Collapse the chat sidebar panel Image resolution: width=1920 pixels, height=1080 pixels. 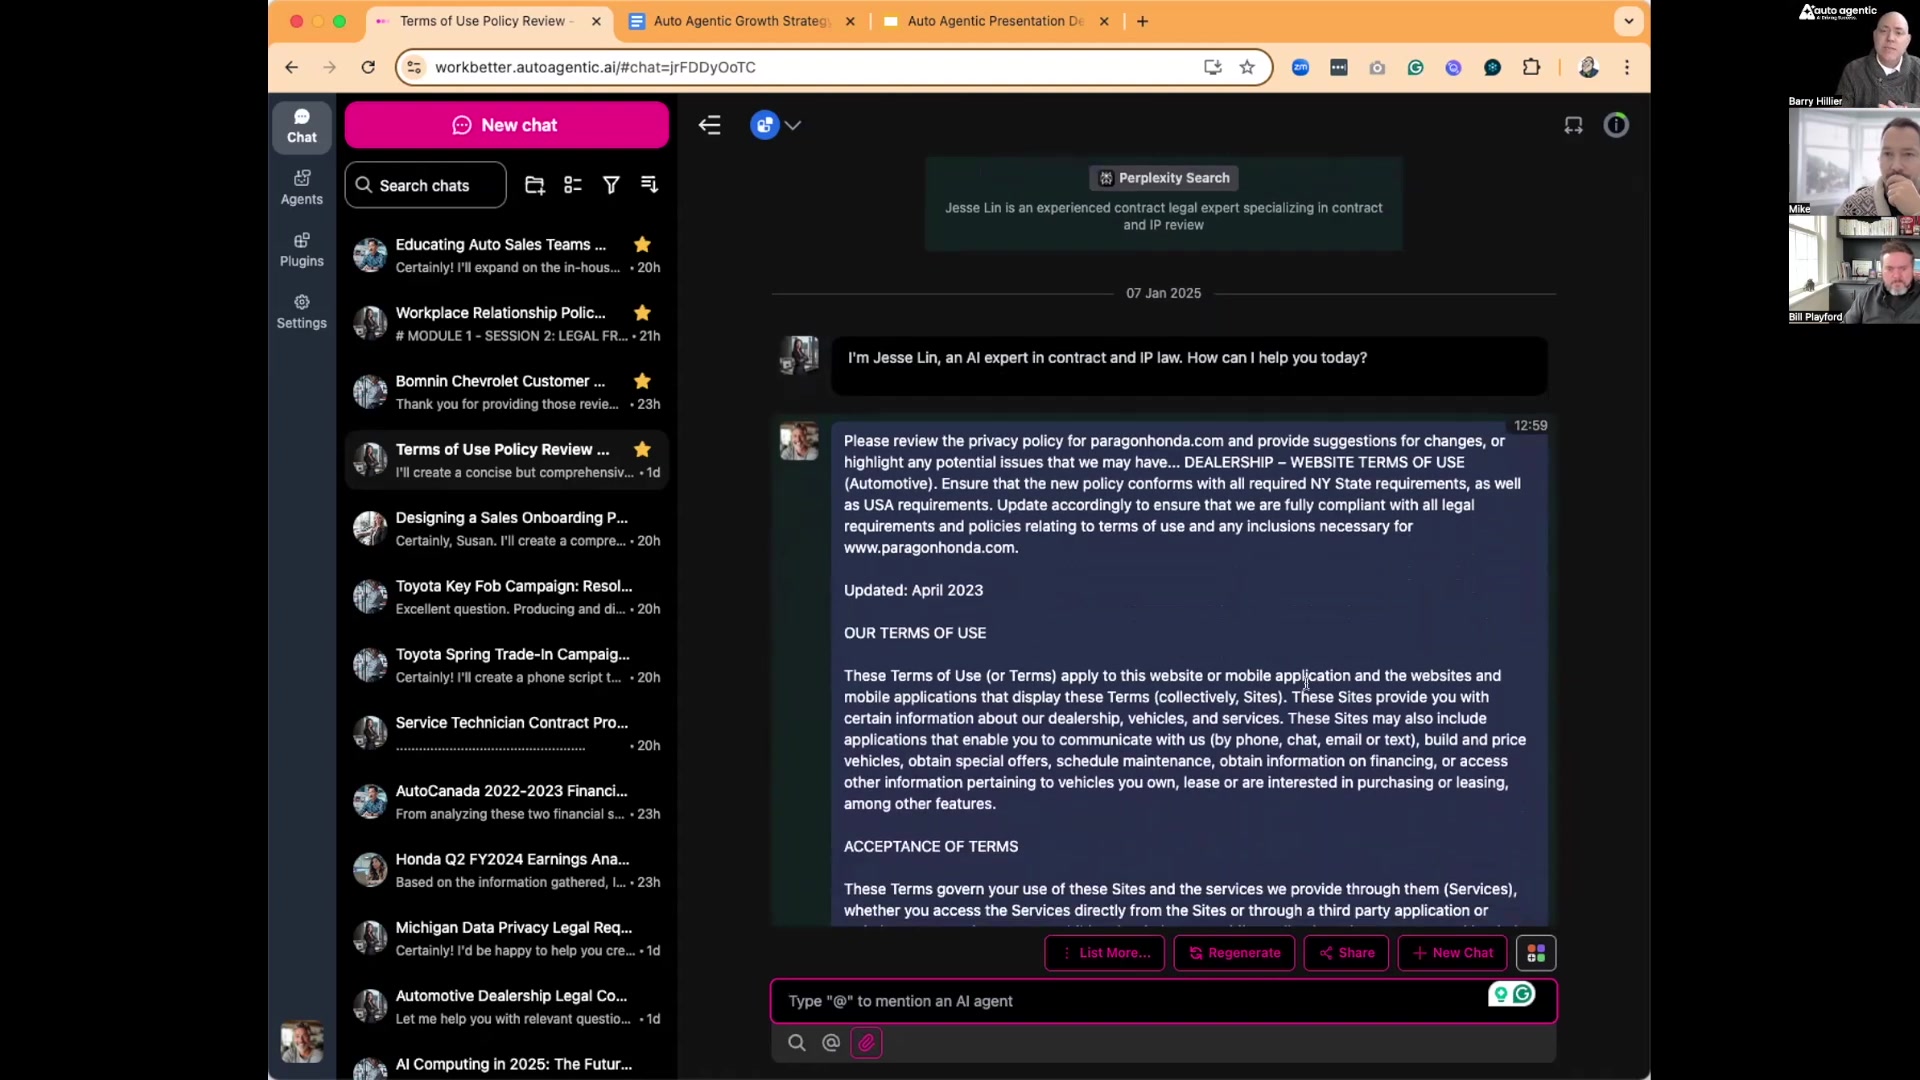709,125
